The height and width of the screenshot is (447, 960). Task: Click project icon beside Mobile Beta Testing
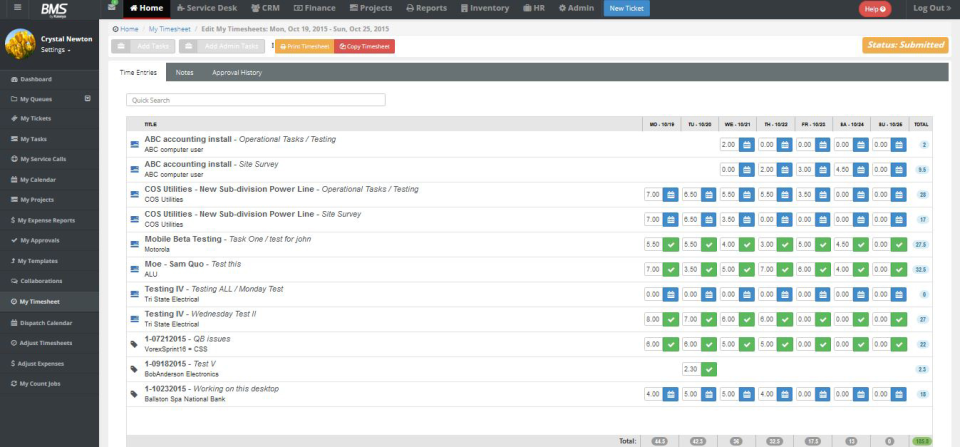point(135,244)
